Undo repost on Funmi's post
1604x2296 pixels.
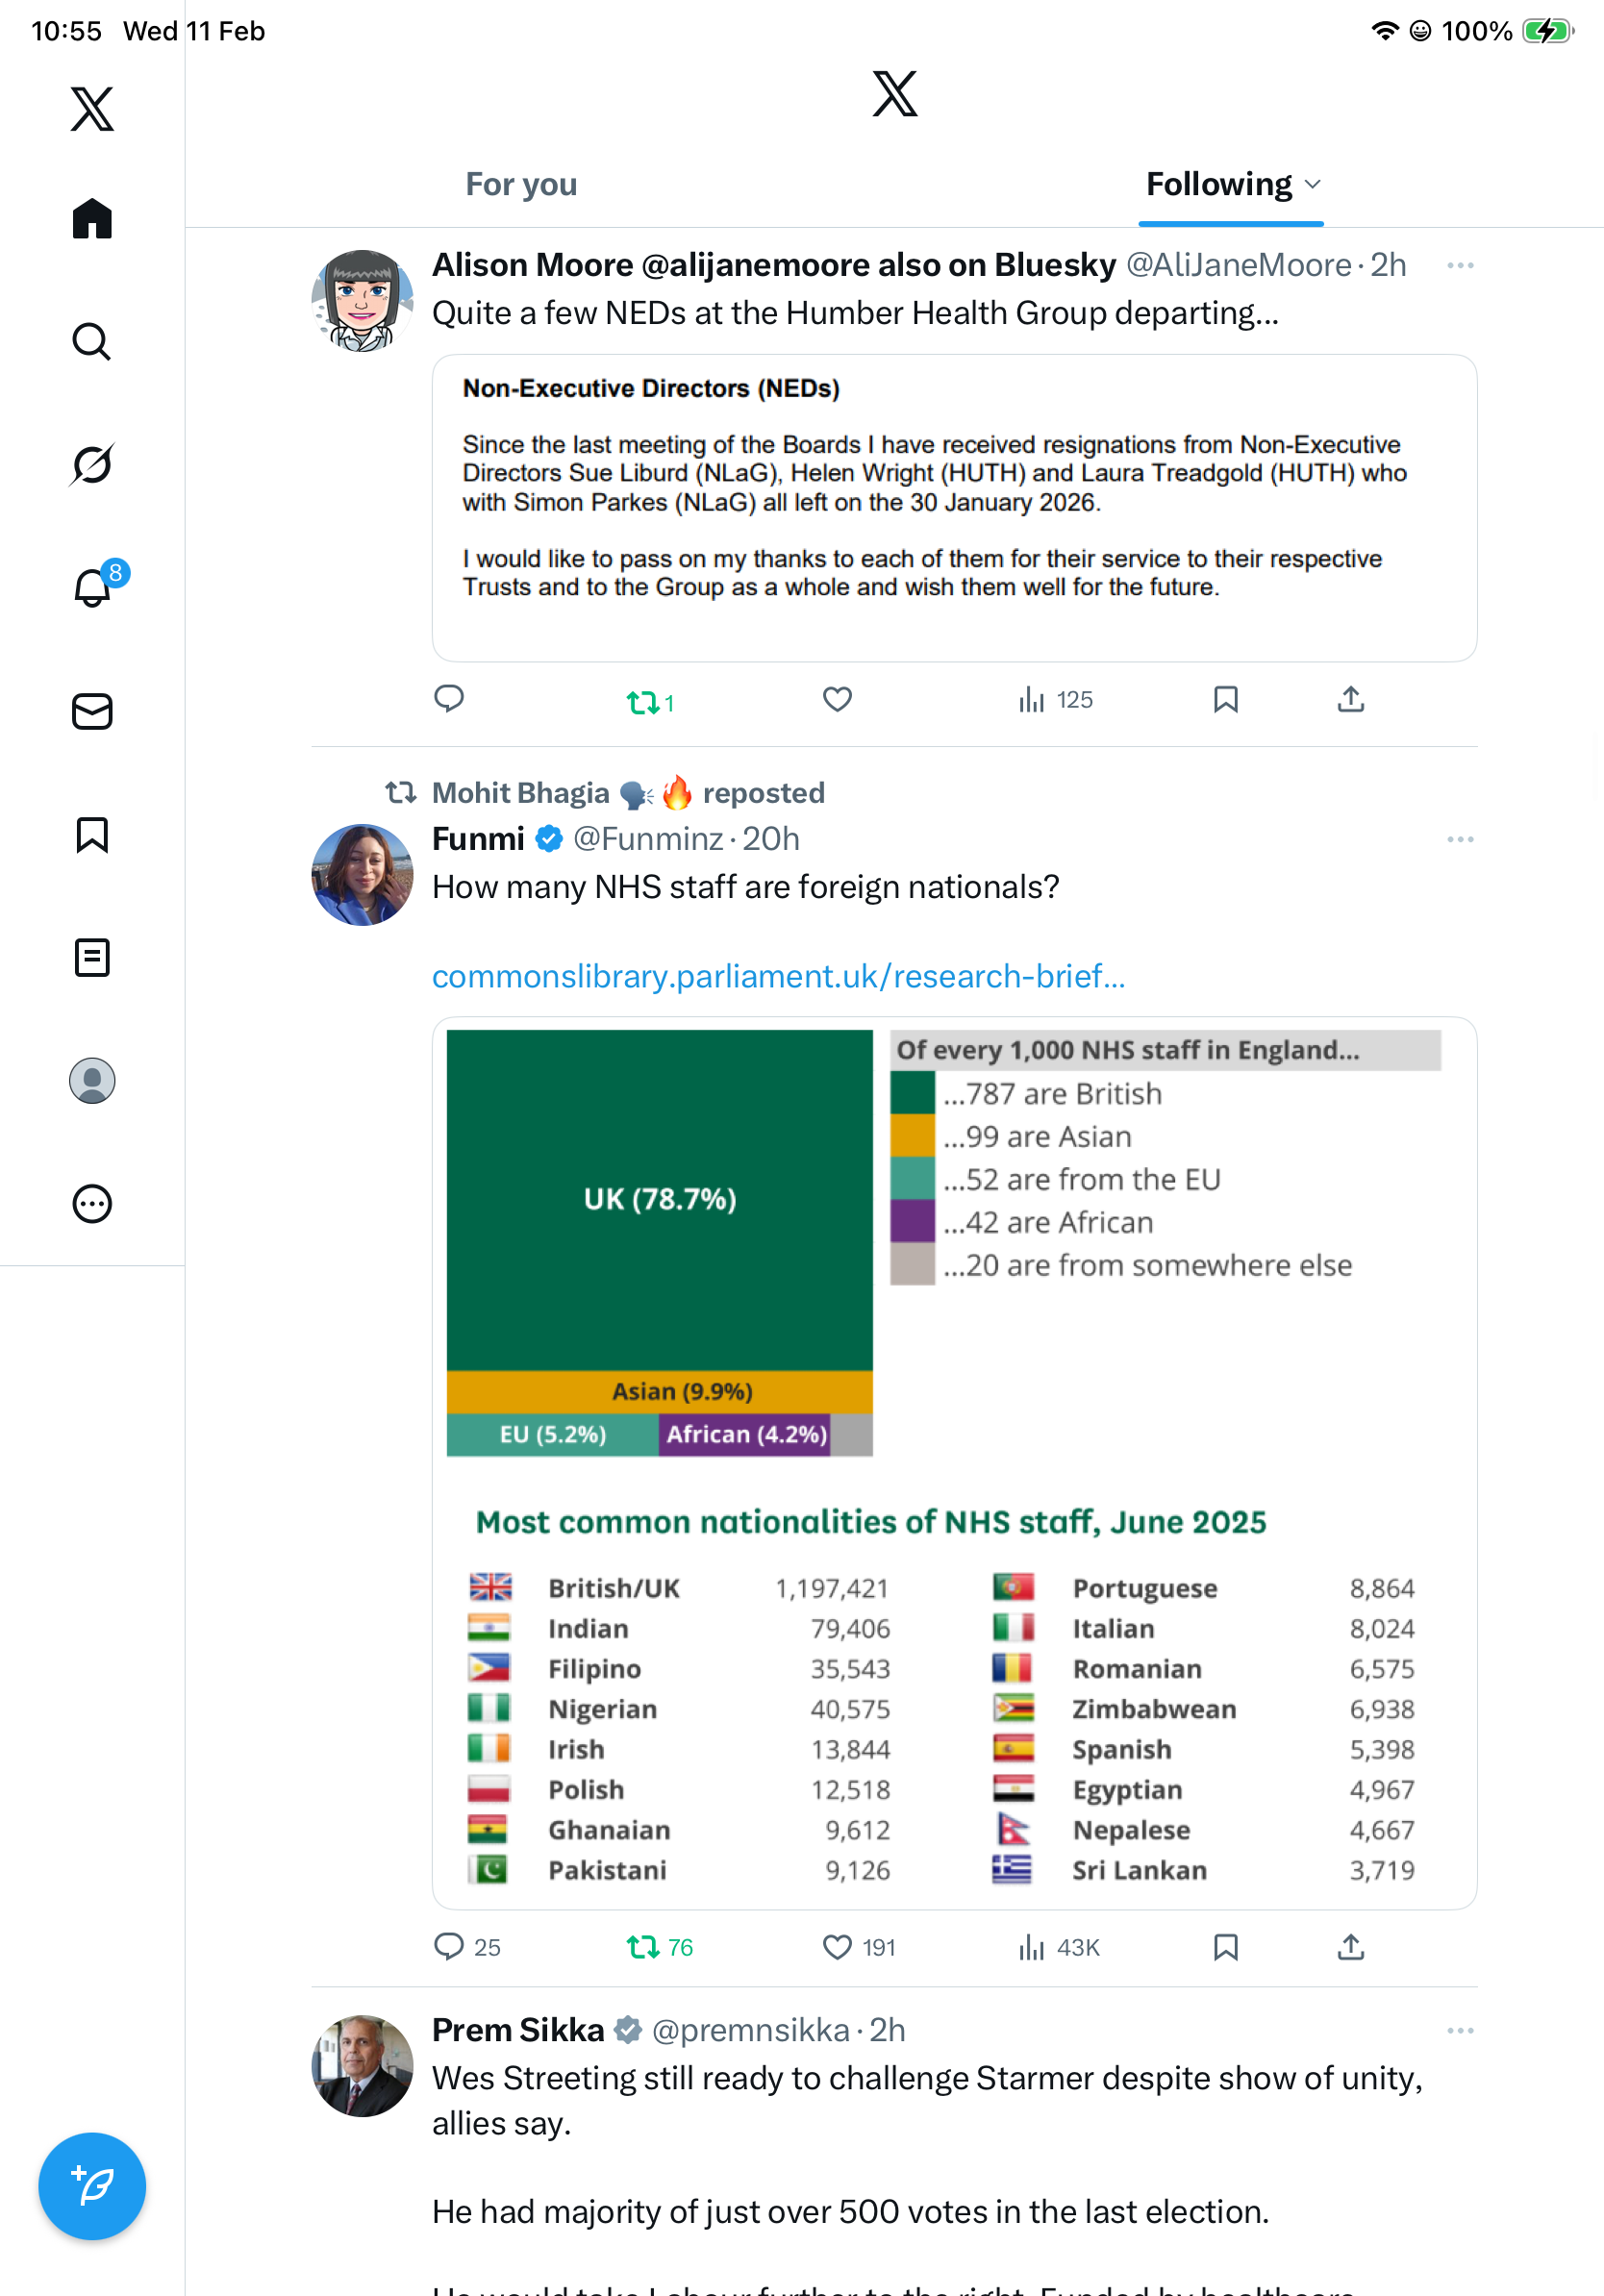(x=643, y=1946)
